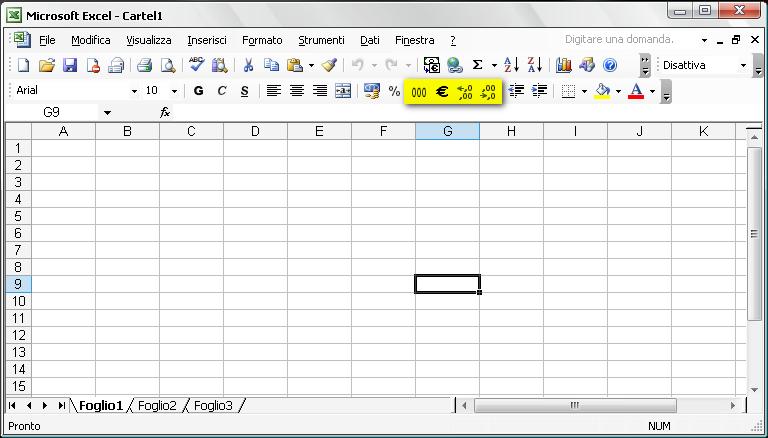Click the column G header

pos(447,131)
